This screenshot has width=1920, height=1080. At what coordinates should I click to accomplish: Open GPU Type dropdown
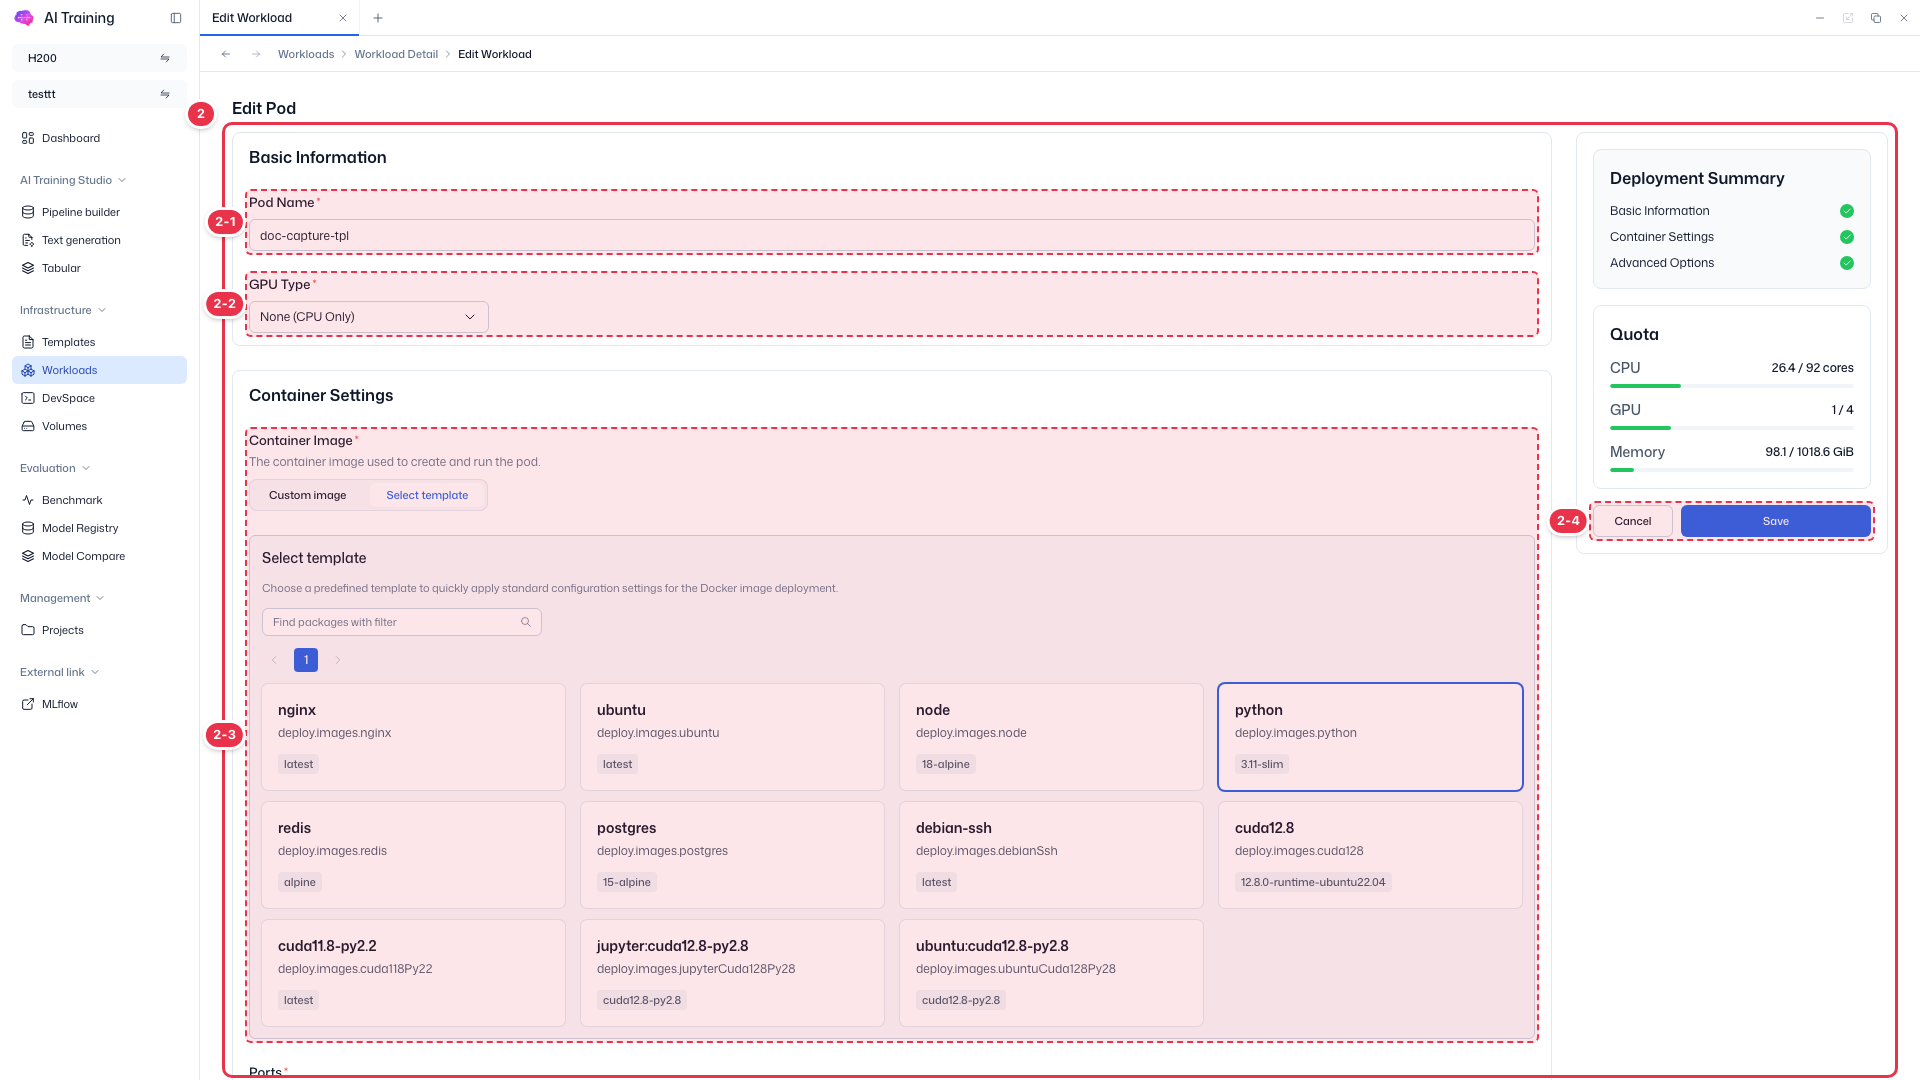[368, 317]
